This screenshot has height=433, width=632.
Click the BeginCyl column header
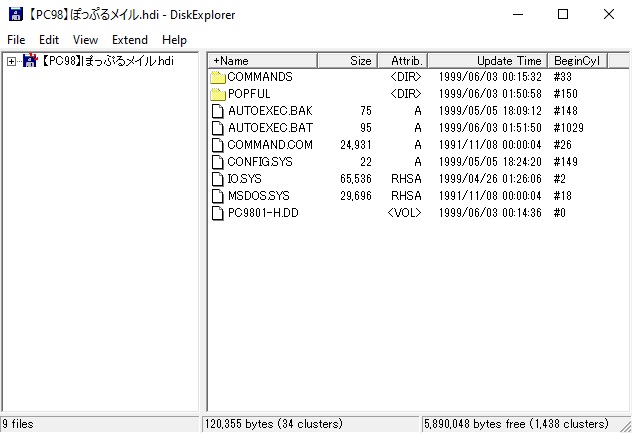[x=576, y=61]
